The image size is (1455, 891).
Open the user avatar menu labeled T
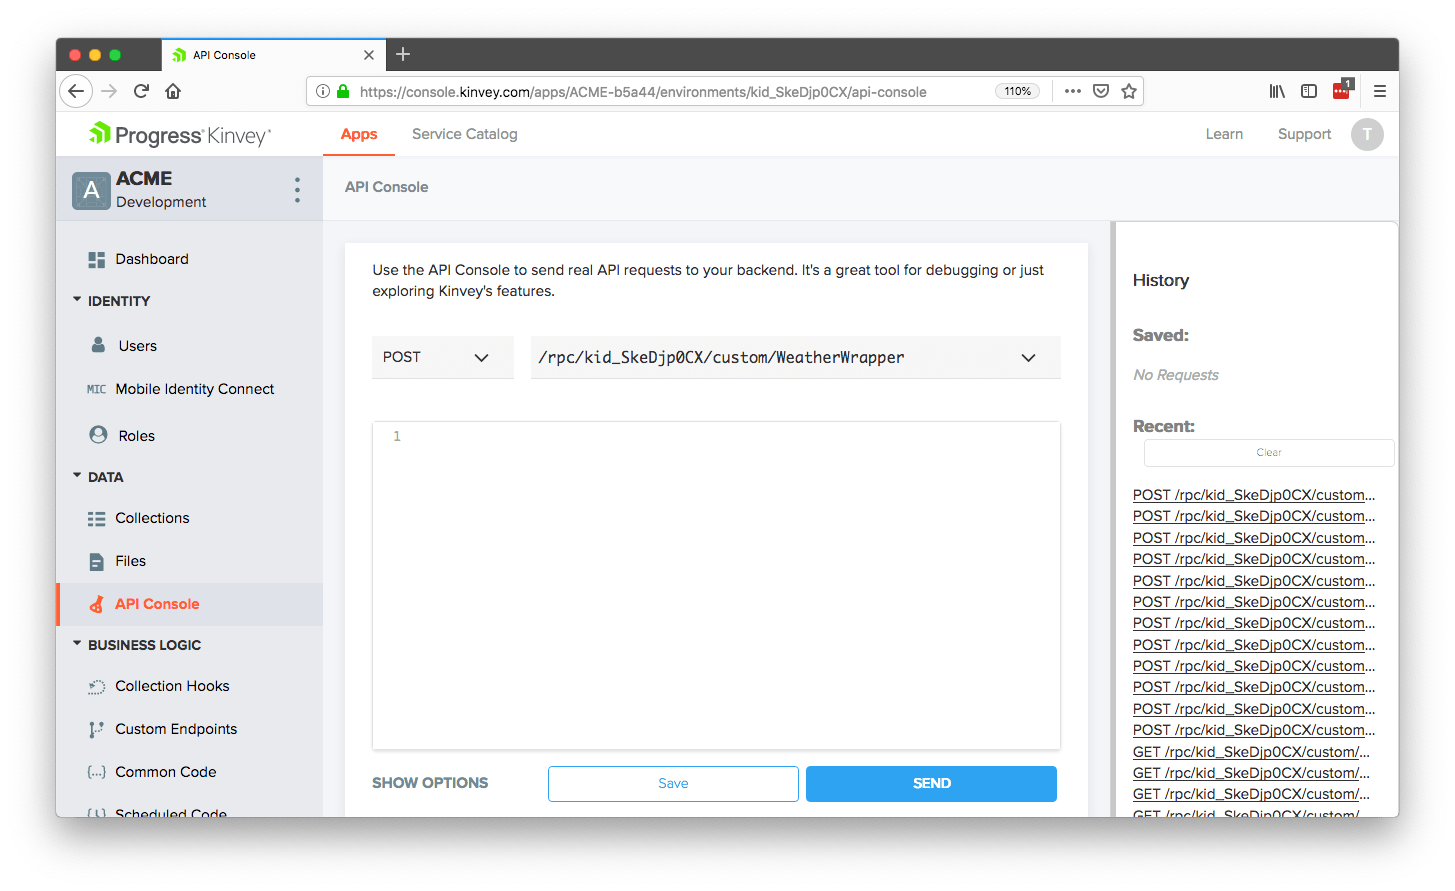[x=1367, y=134]
